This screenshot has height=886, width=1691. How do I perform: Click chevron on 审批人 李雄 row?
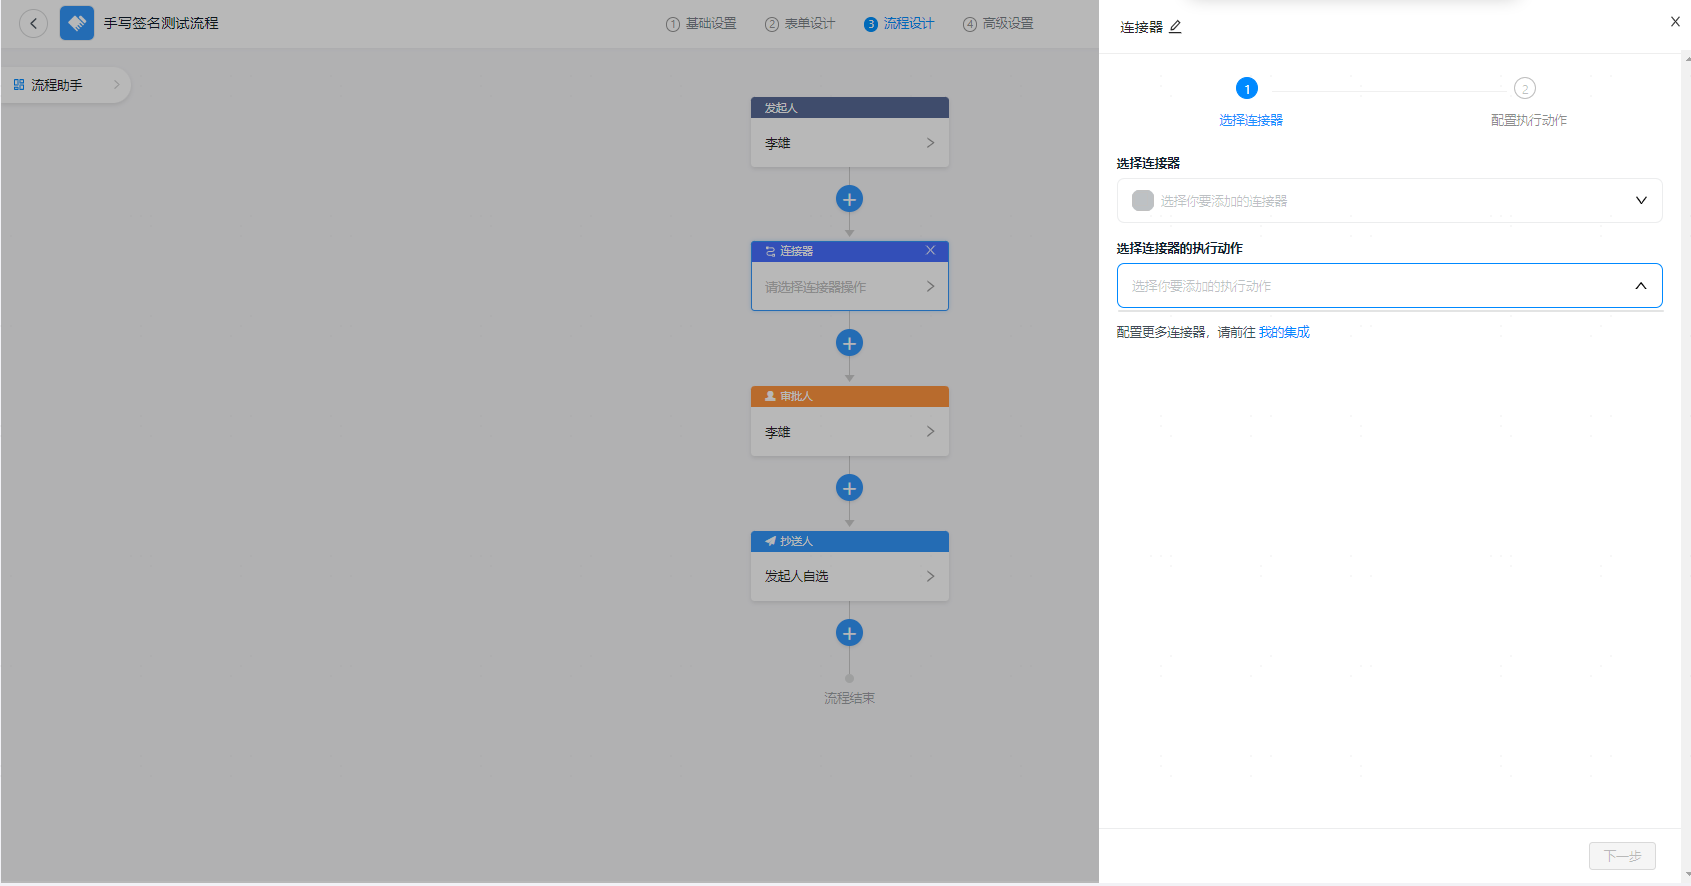click(930, 432)
